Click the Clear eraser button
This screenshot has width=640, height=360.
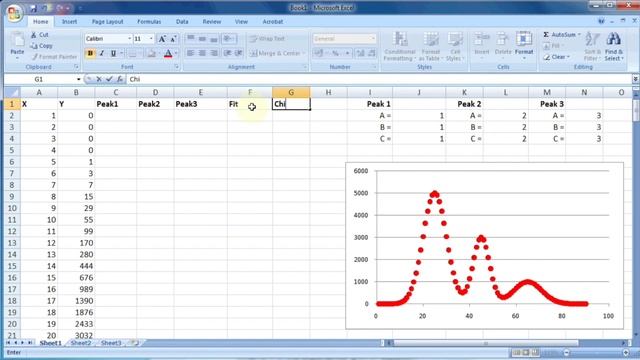tap(556, 57)
